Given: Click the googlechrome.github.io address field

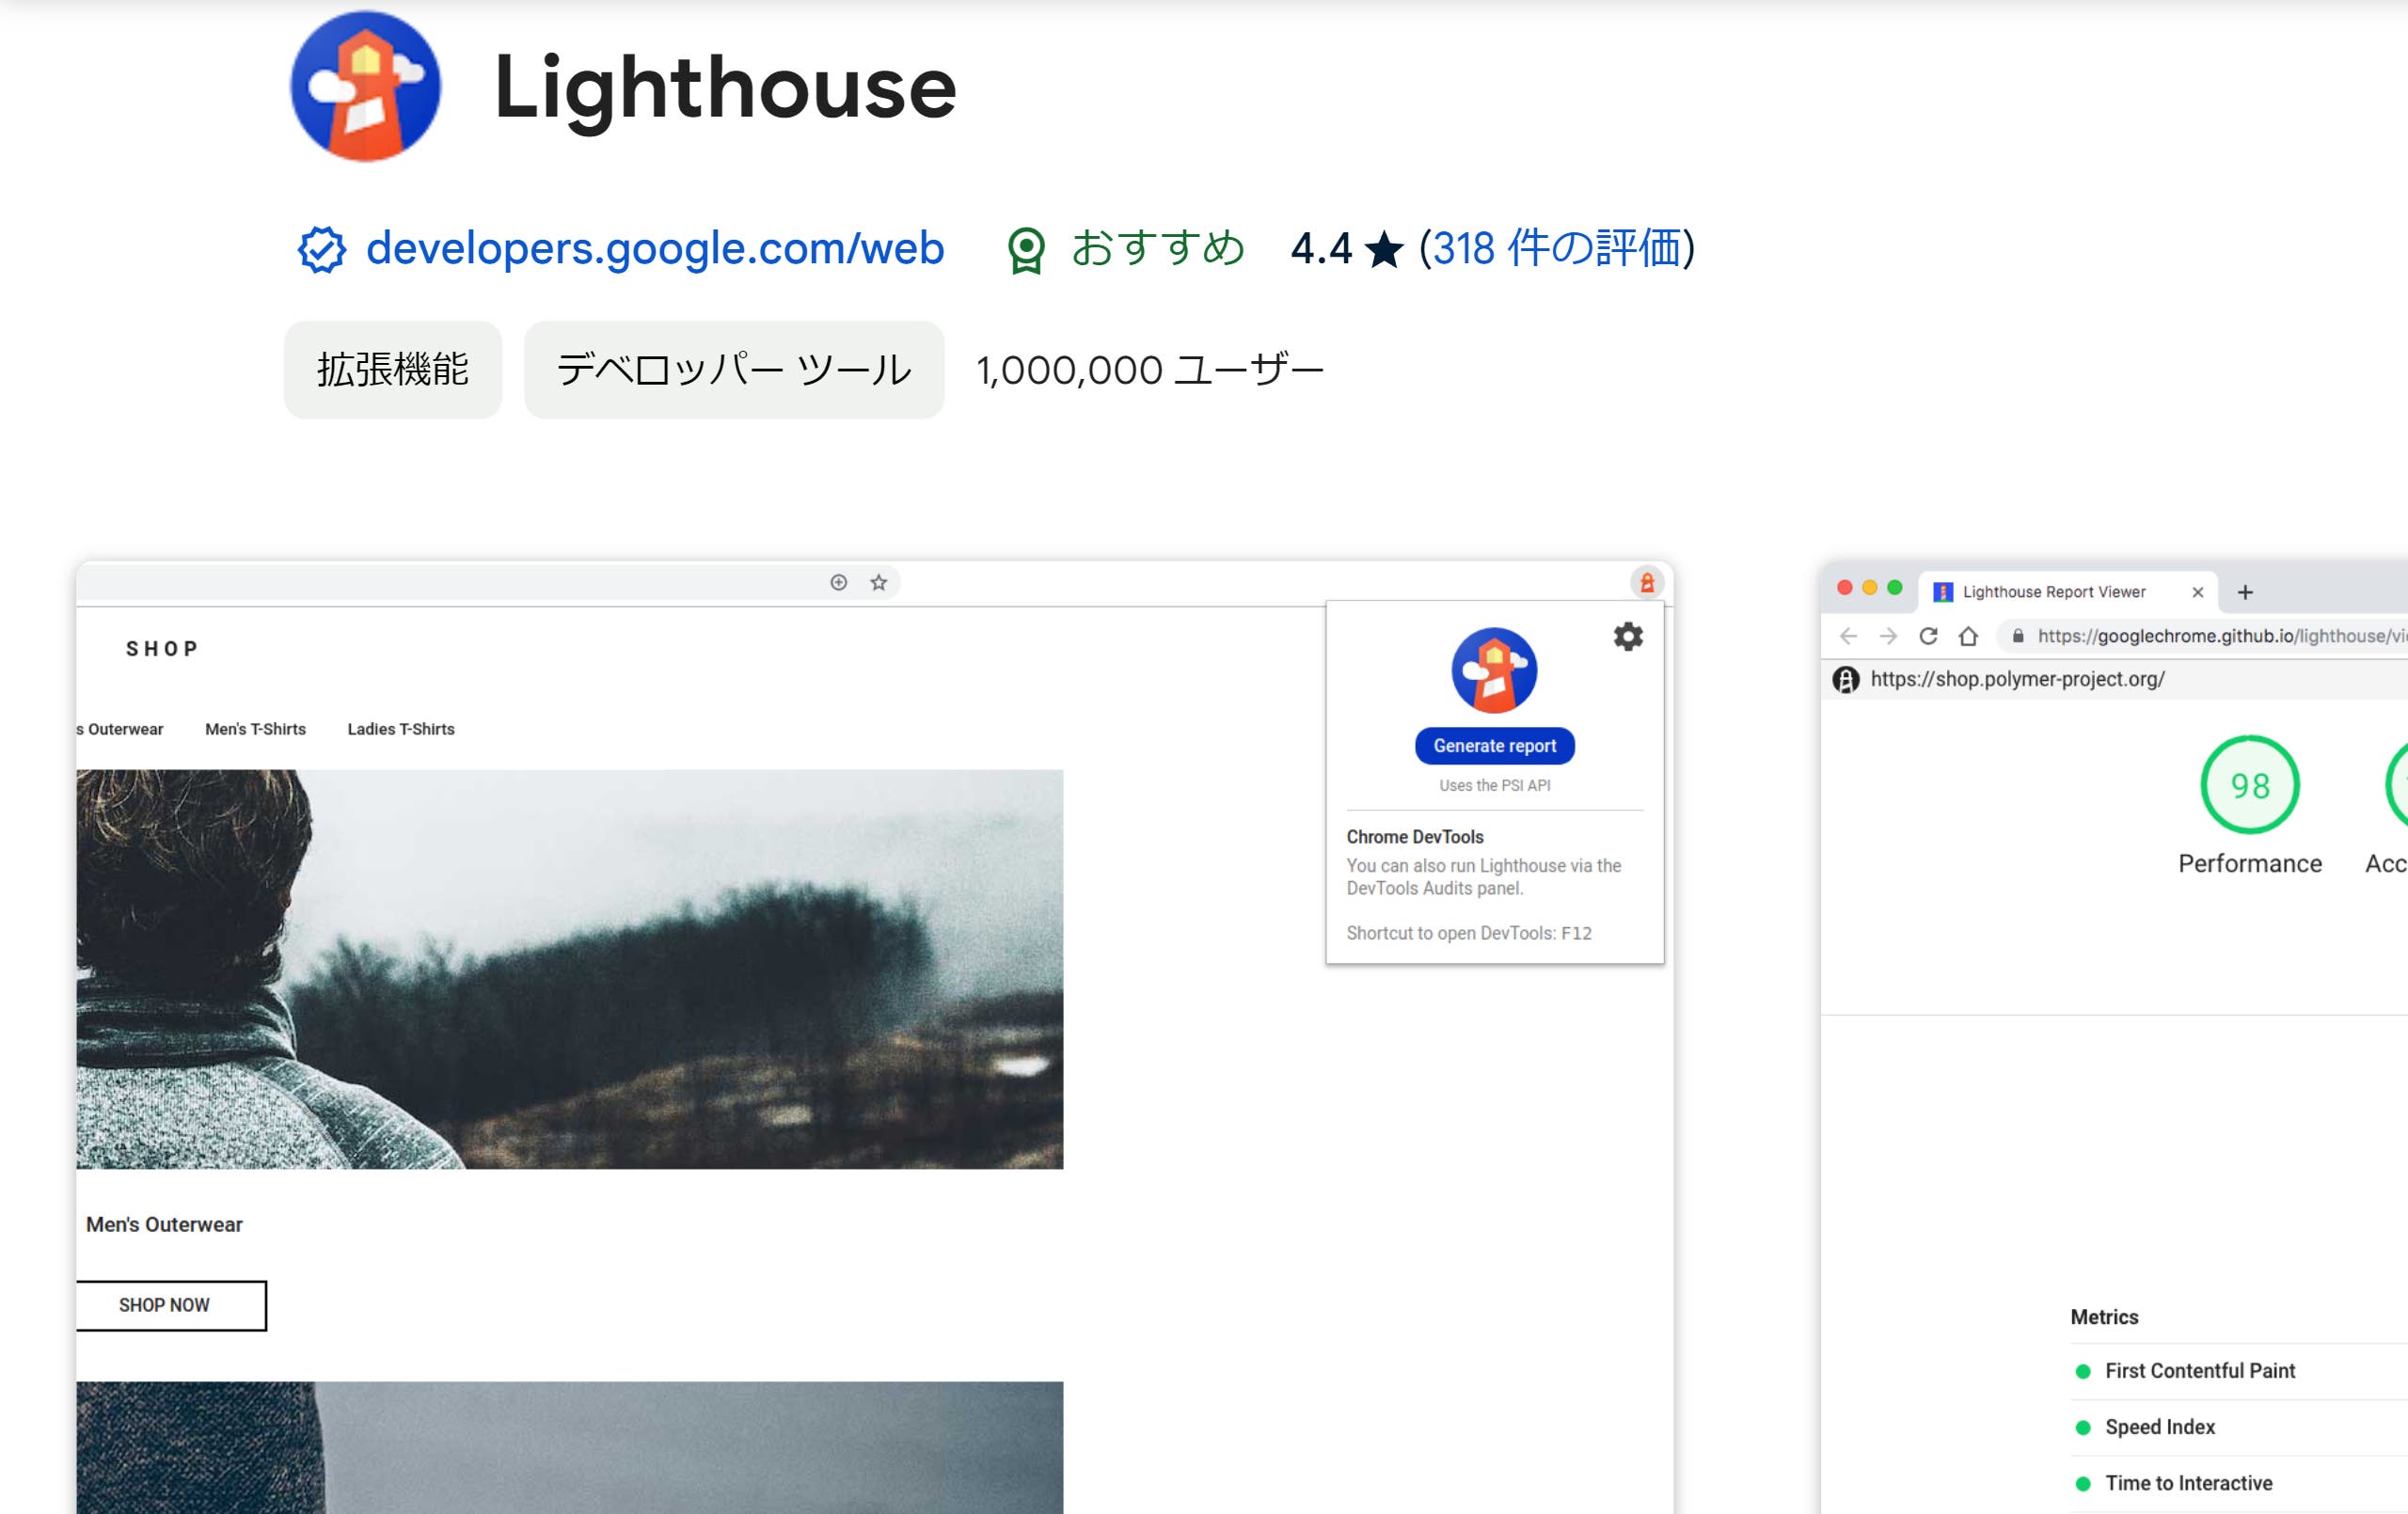Looking at the screenshot, I should [2202, 636].
